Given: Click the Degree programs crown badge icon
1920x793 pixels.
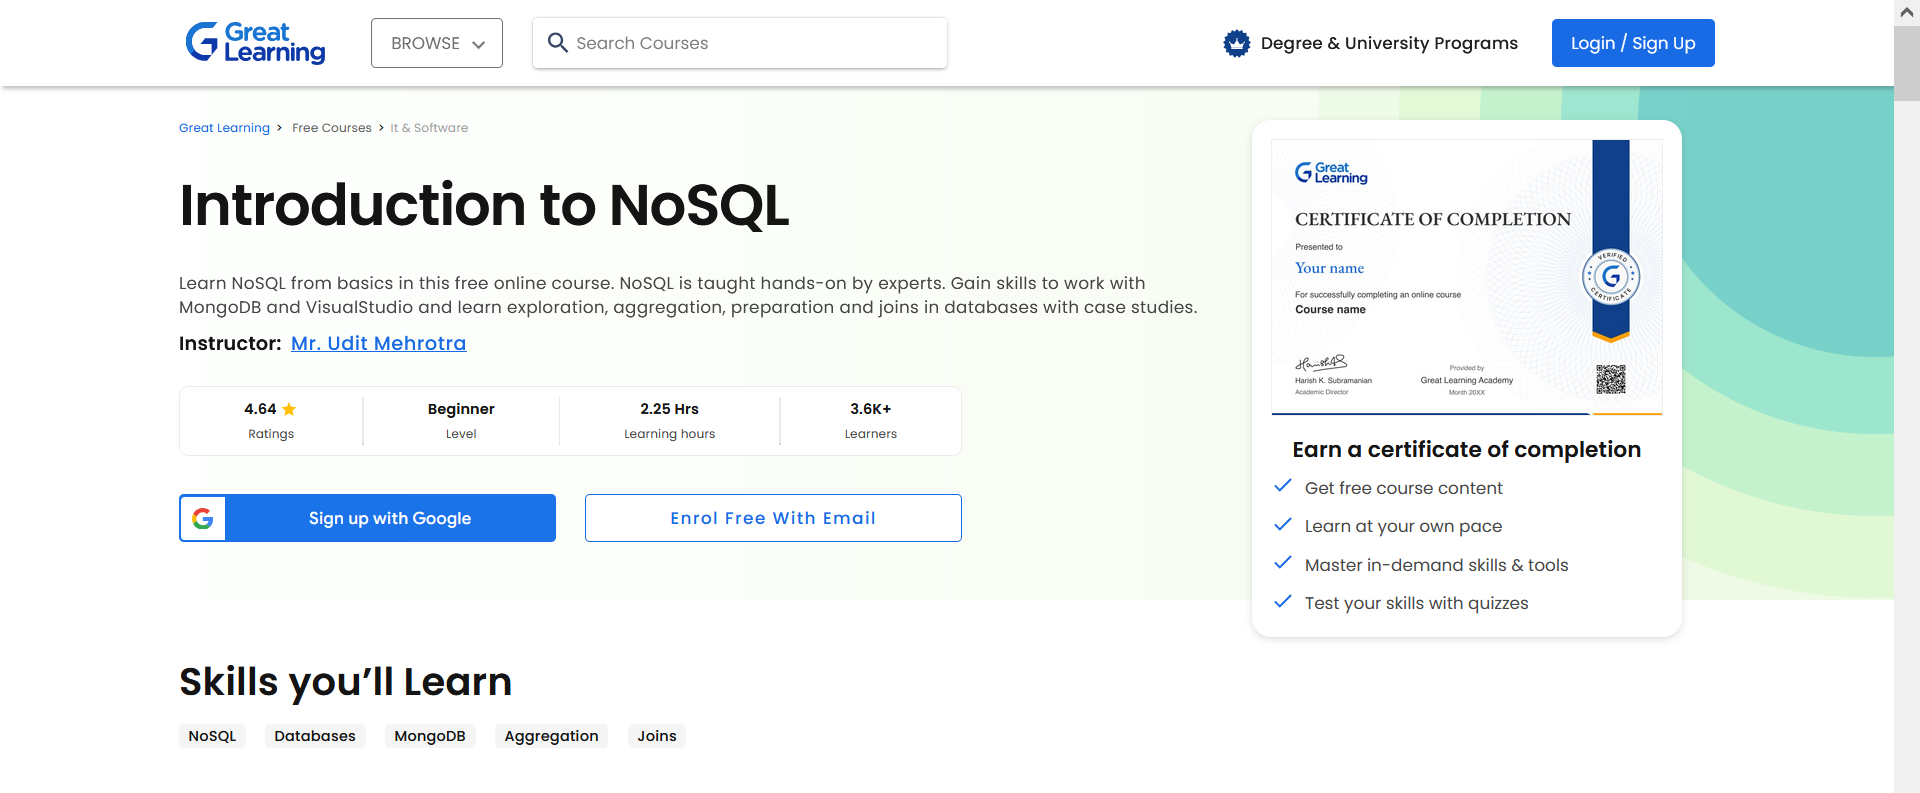Looking at the screenshot, I should pos(1237,43).
